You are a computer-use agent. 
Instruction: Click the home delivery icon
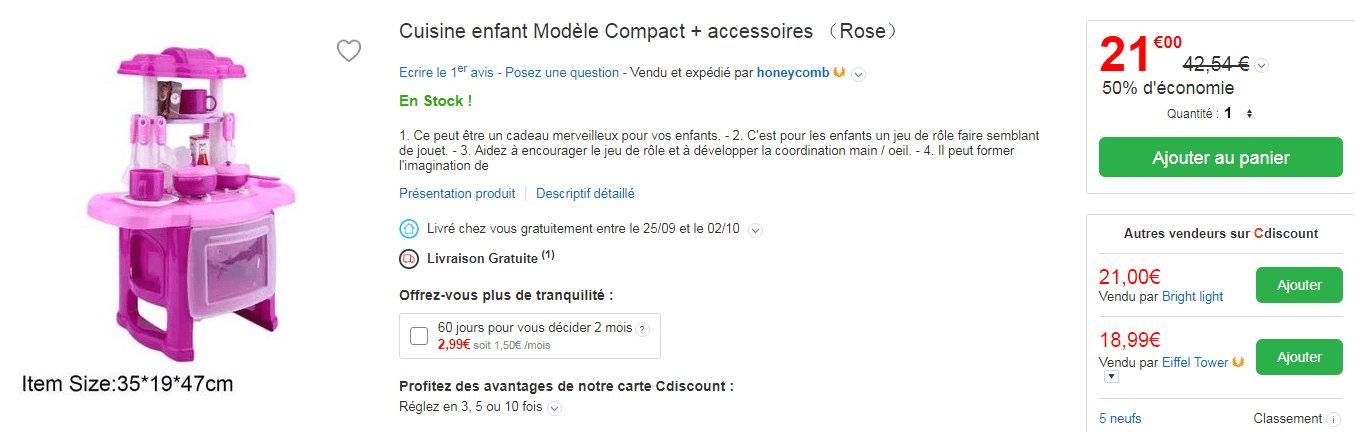408,229
